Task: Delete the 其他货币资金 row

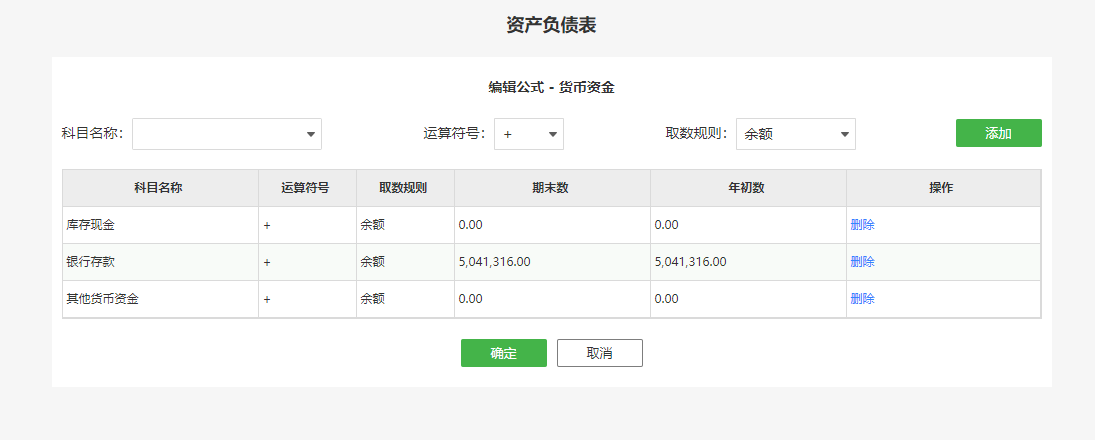Action: (862, 299)
